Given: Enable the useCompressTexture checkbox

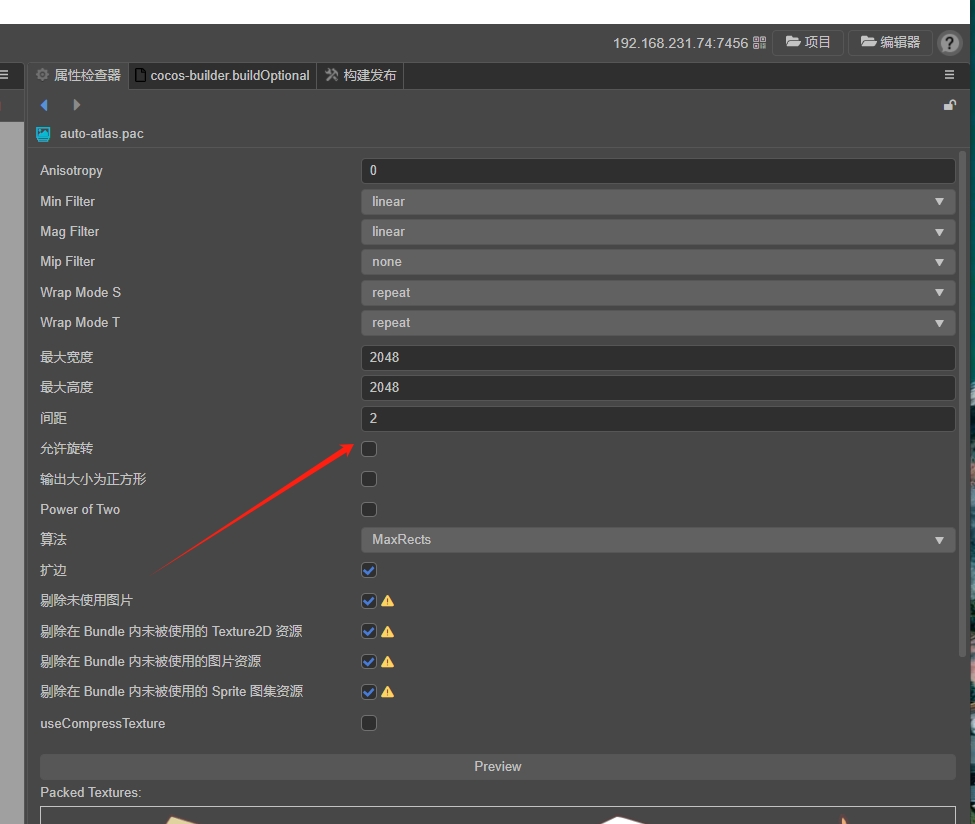Looking at the screenshot, I should point(369,723).
